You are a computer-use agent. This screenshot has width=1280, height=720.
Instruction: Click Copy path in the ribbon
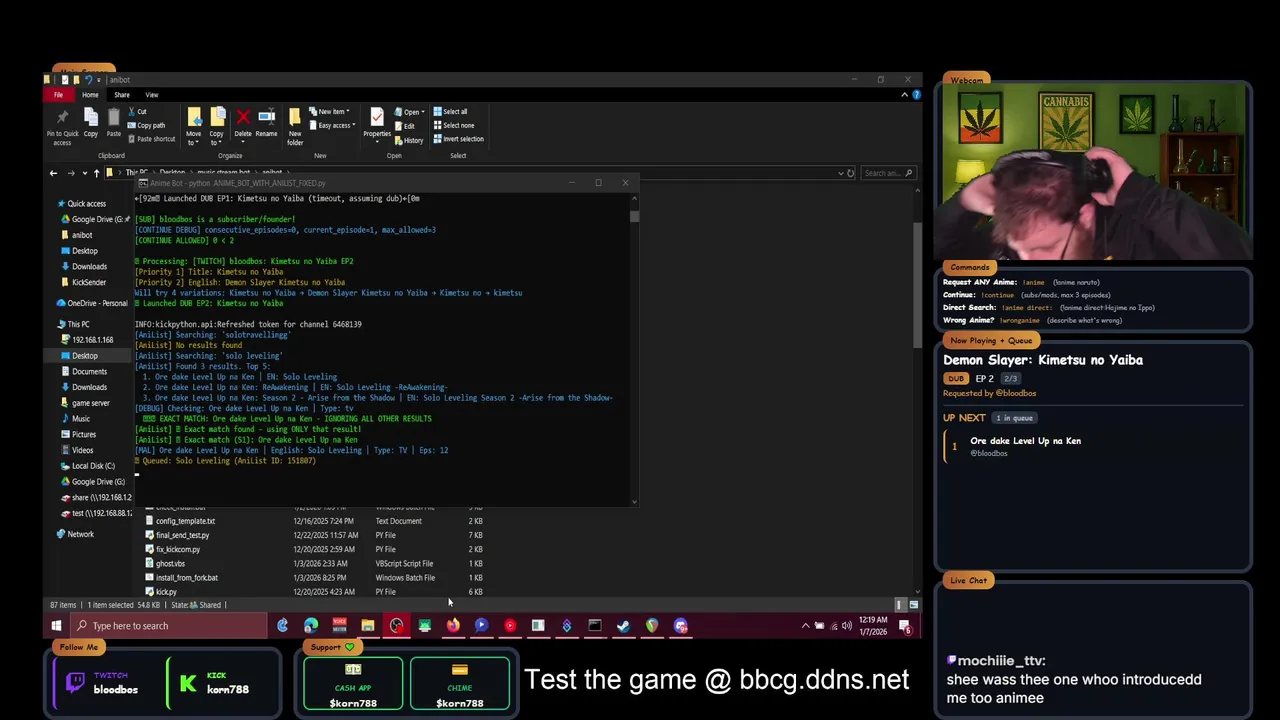coord(146,126)
